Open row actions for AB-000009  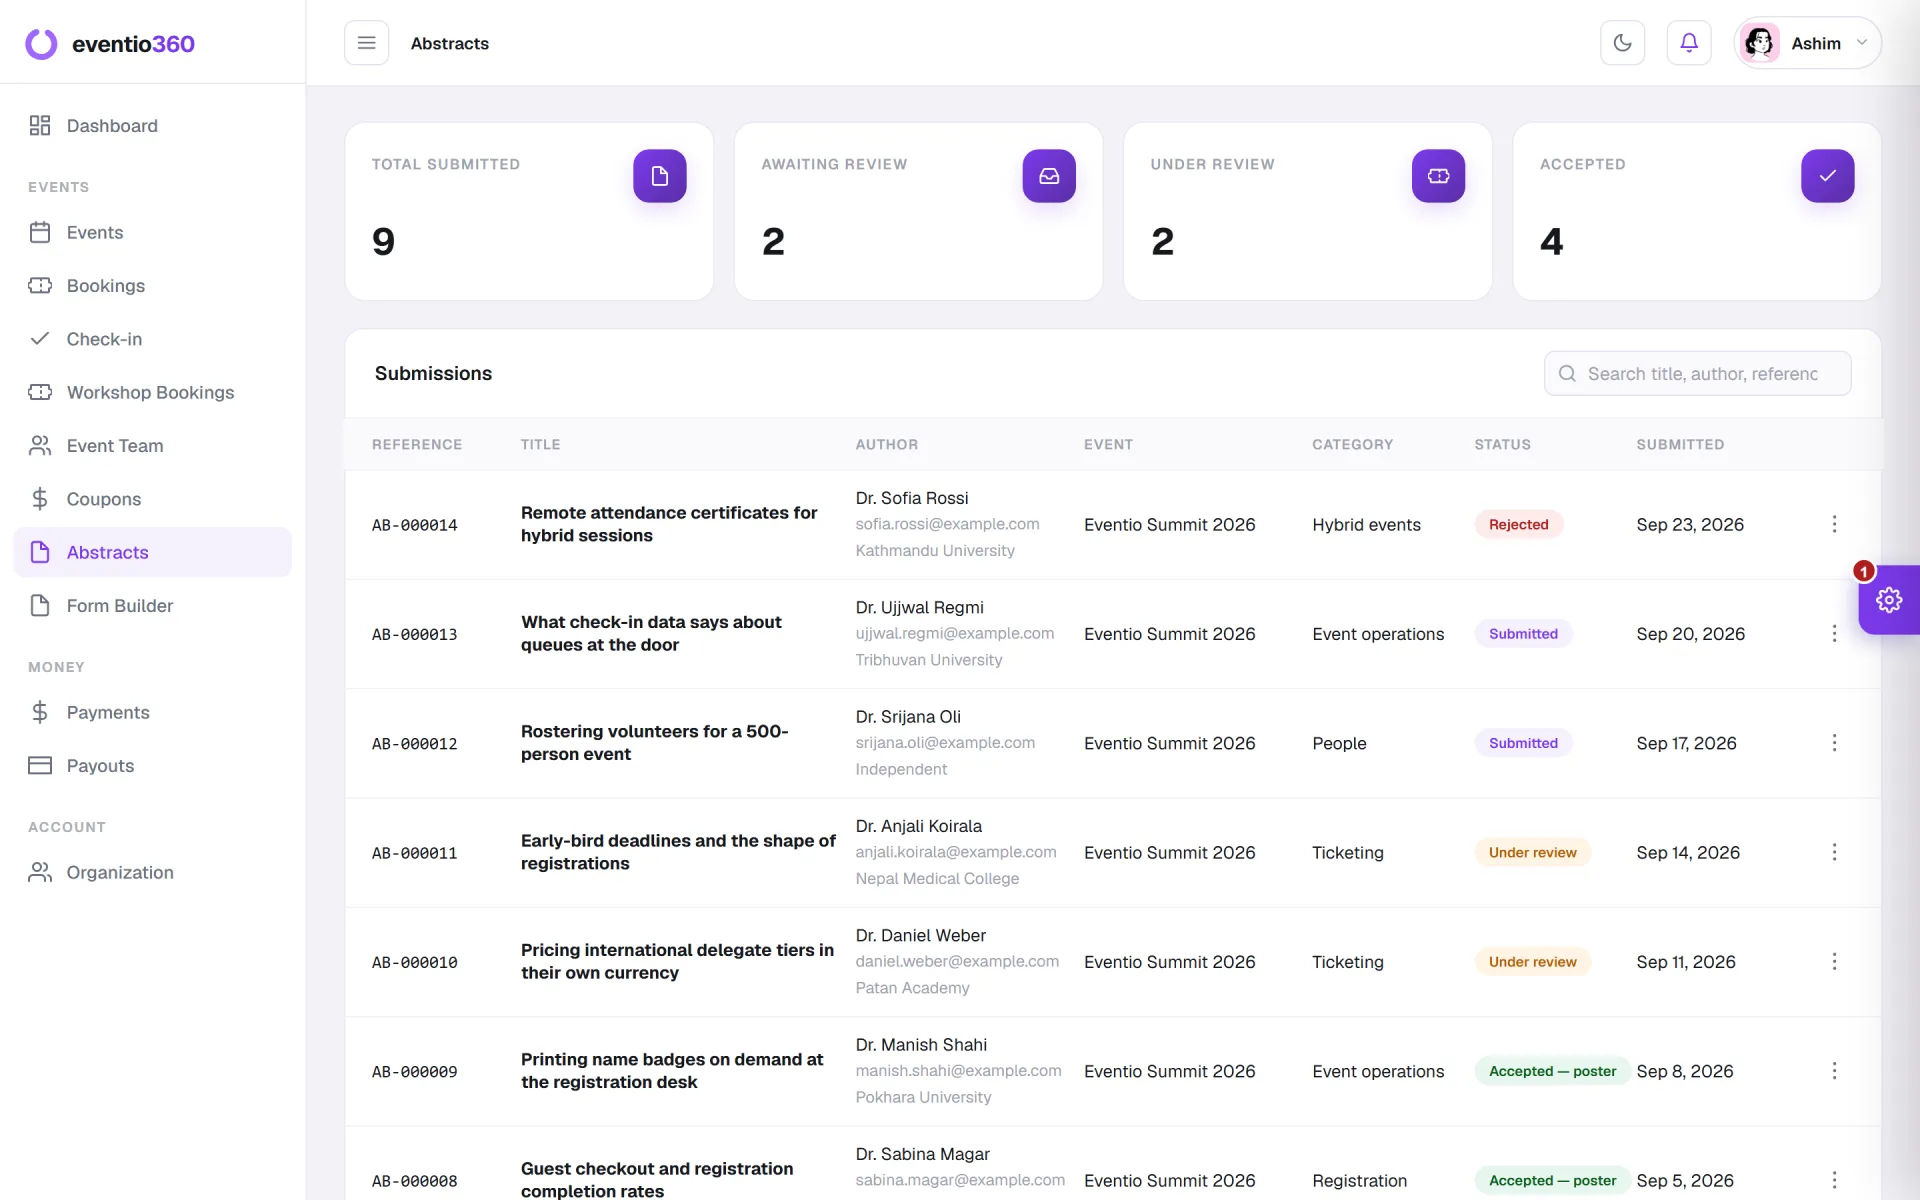(x=1834, y=1071)
